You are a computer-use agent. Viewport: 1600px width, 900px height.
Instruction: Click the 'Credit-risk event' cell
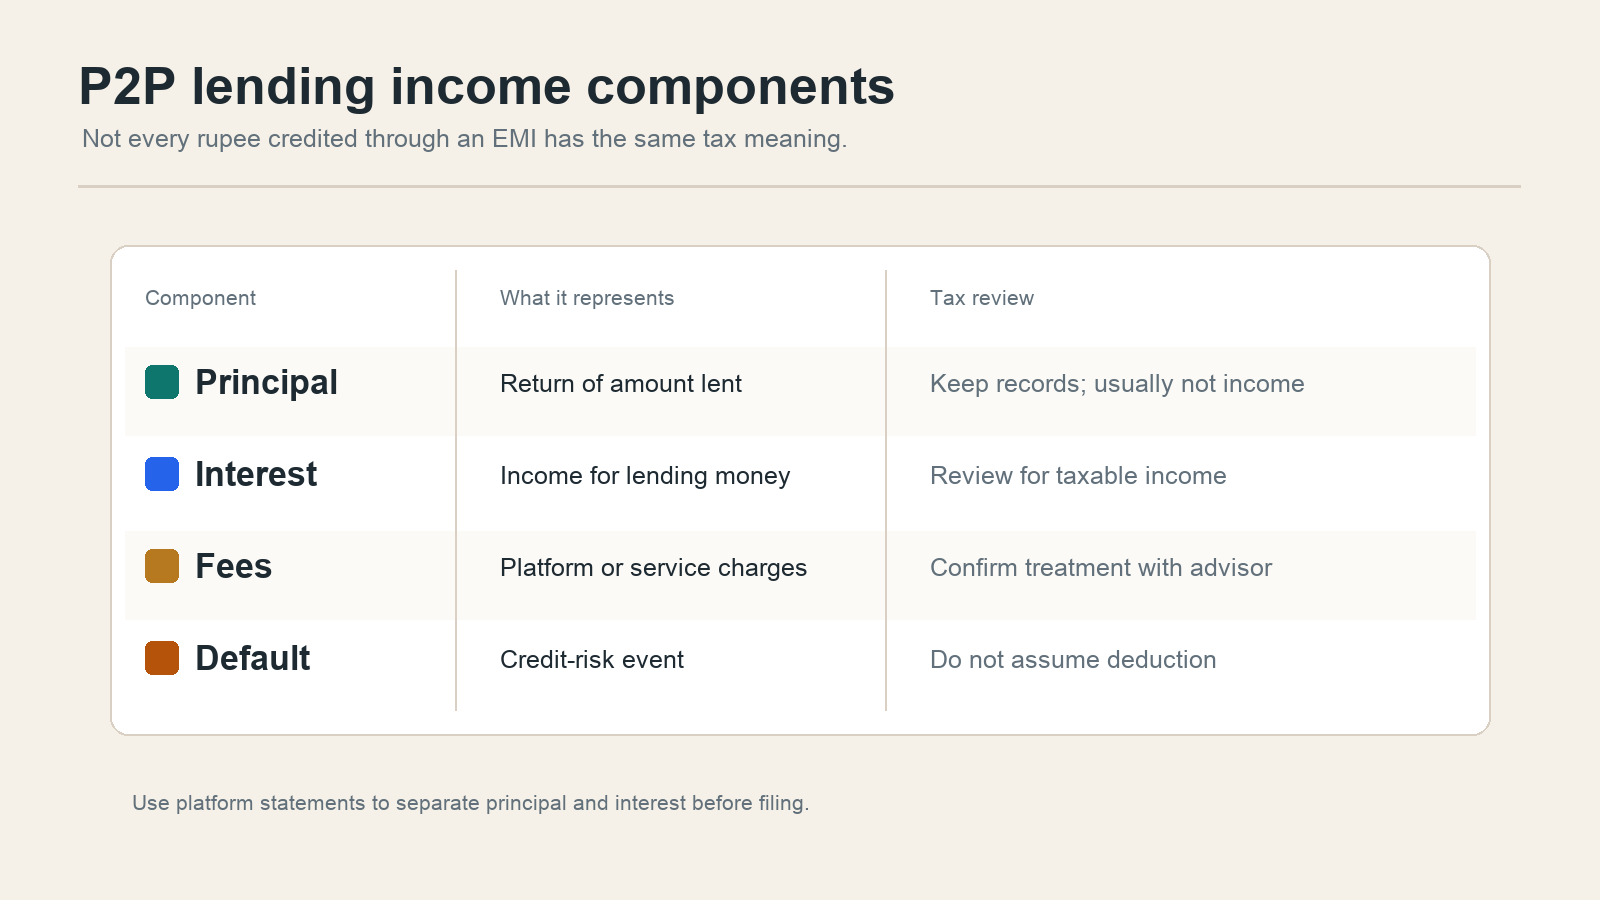point(592,660)
